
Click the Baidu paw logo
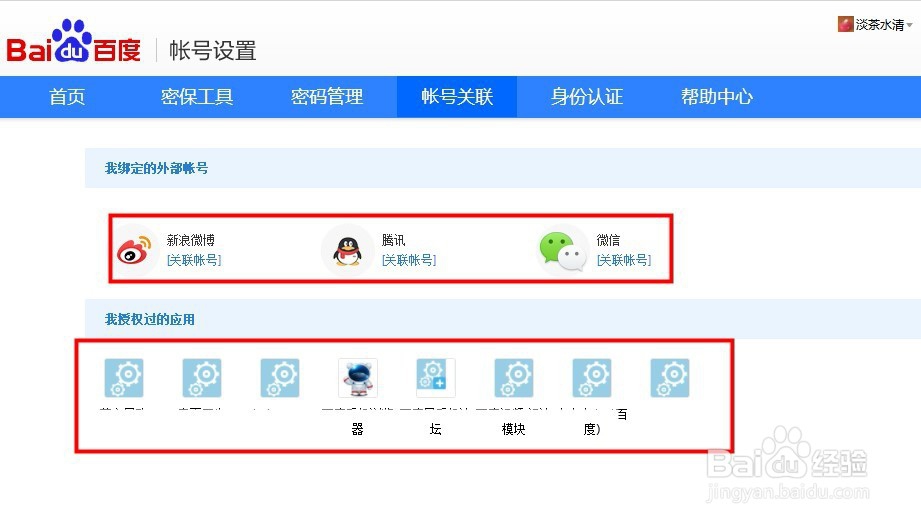[x=73, y=42]
